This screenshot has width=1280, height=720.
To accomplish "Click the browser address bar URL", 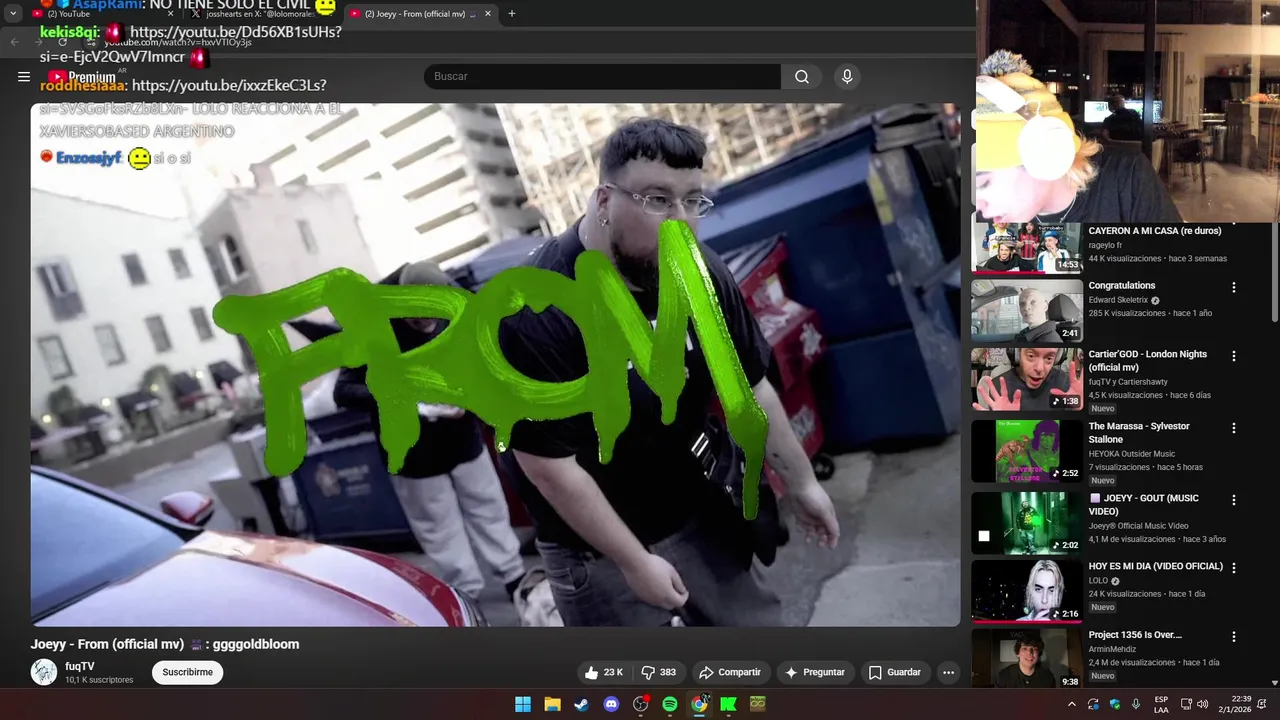I will point(178,42).
